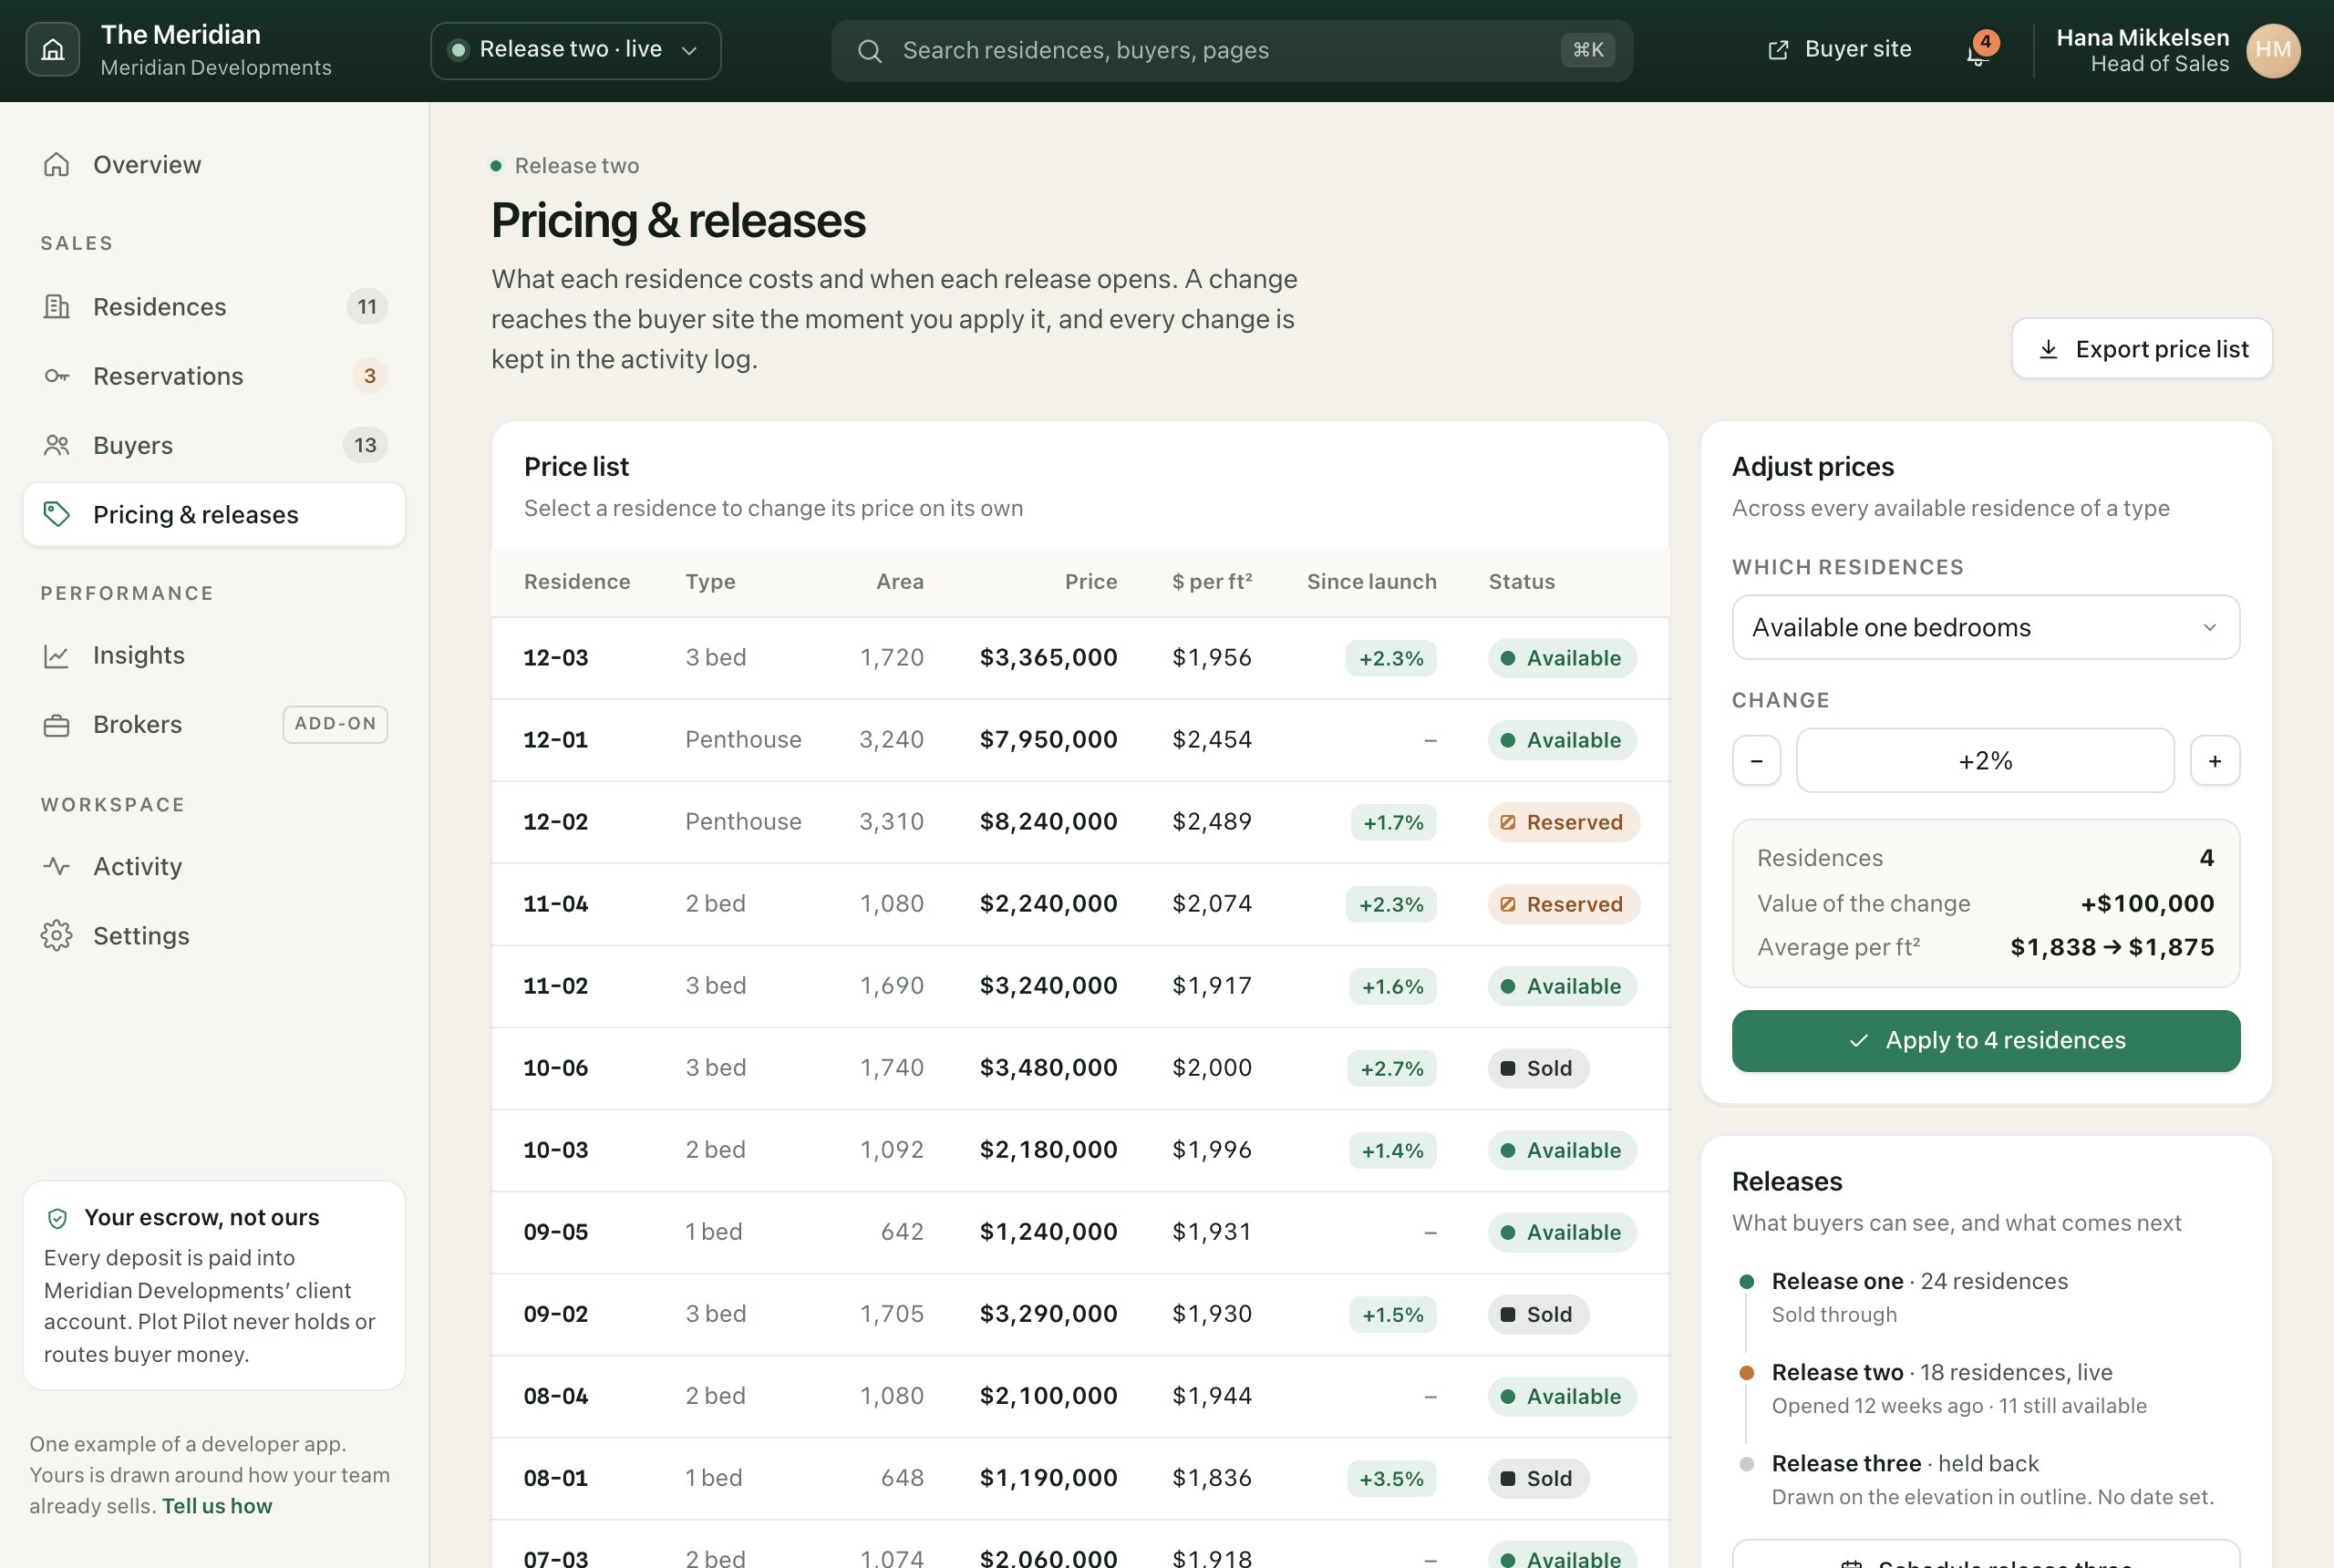Click the escrow shield icon
This screenshot has height=1568, width=2334.
coord(58,1218)
